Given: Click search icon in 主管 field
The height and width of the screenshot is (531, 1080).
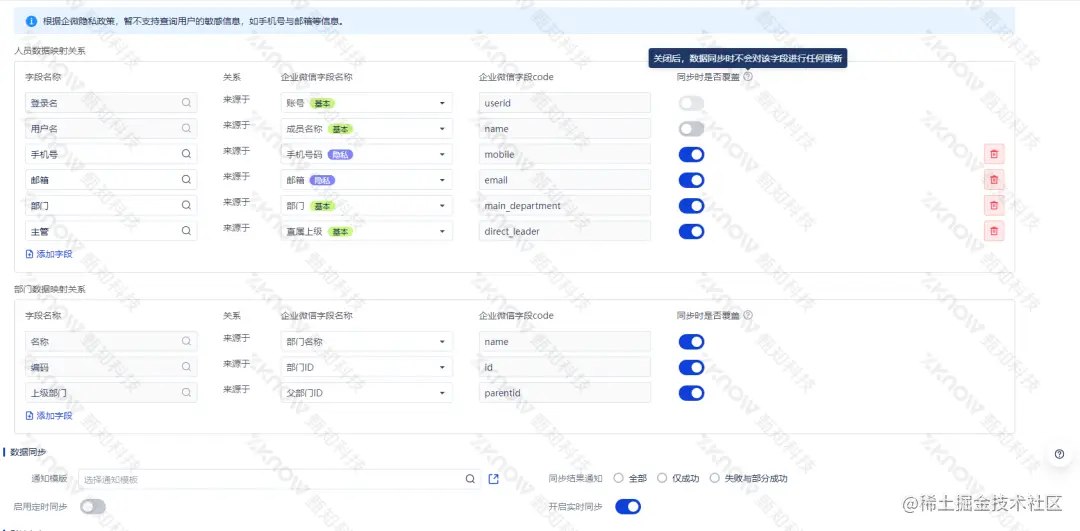Looking at the screenshot, I should coord(187,231).
